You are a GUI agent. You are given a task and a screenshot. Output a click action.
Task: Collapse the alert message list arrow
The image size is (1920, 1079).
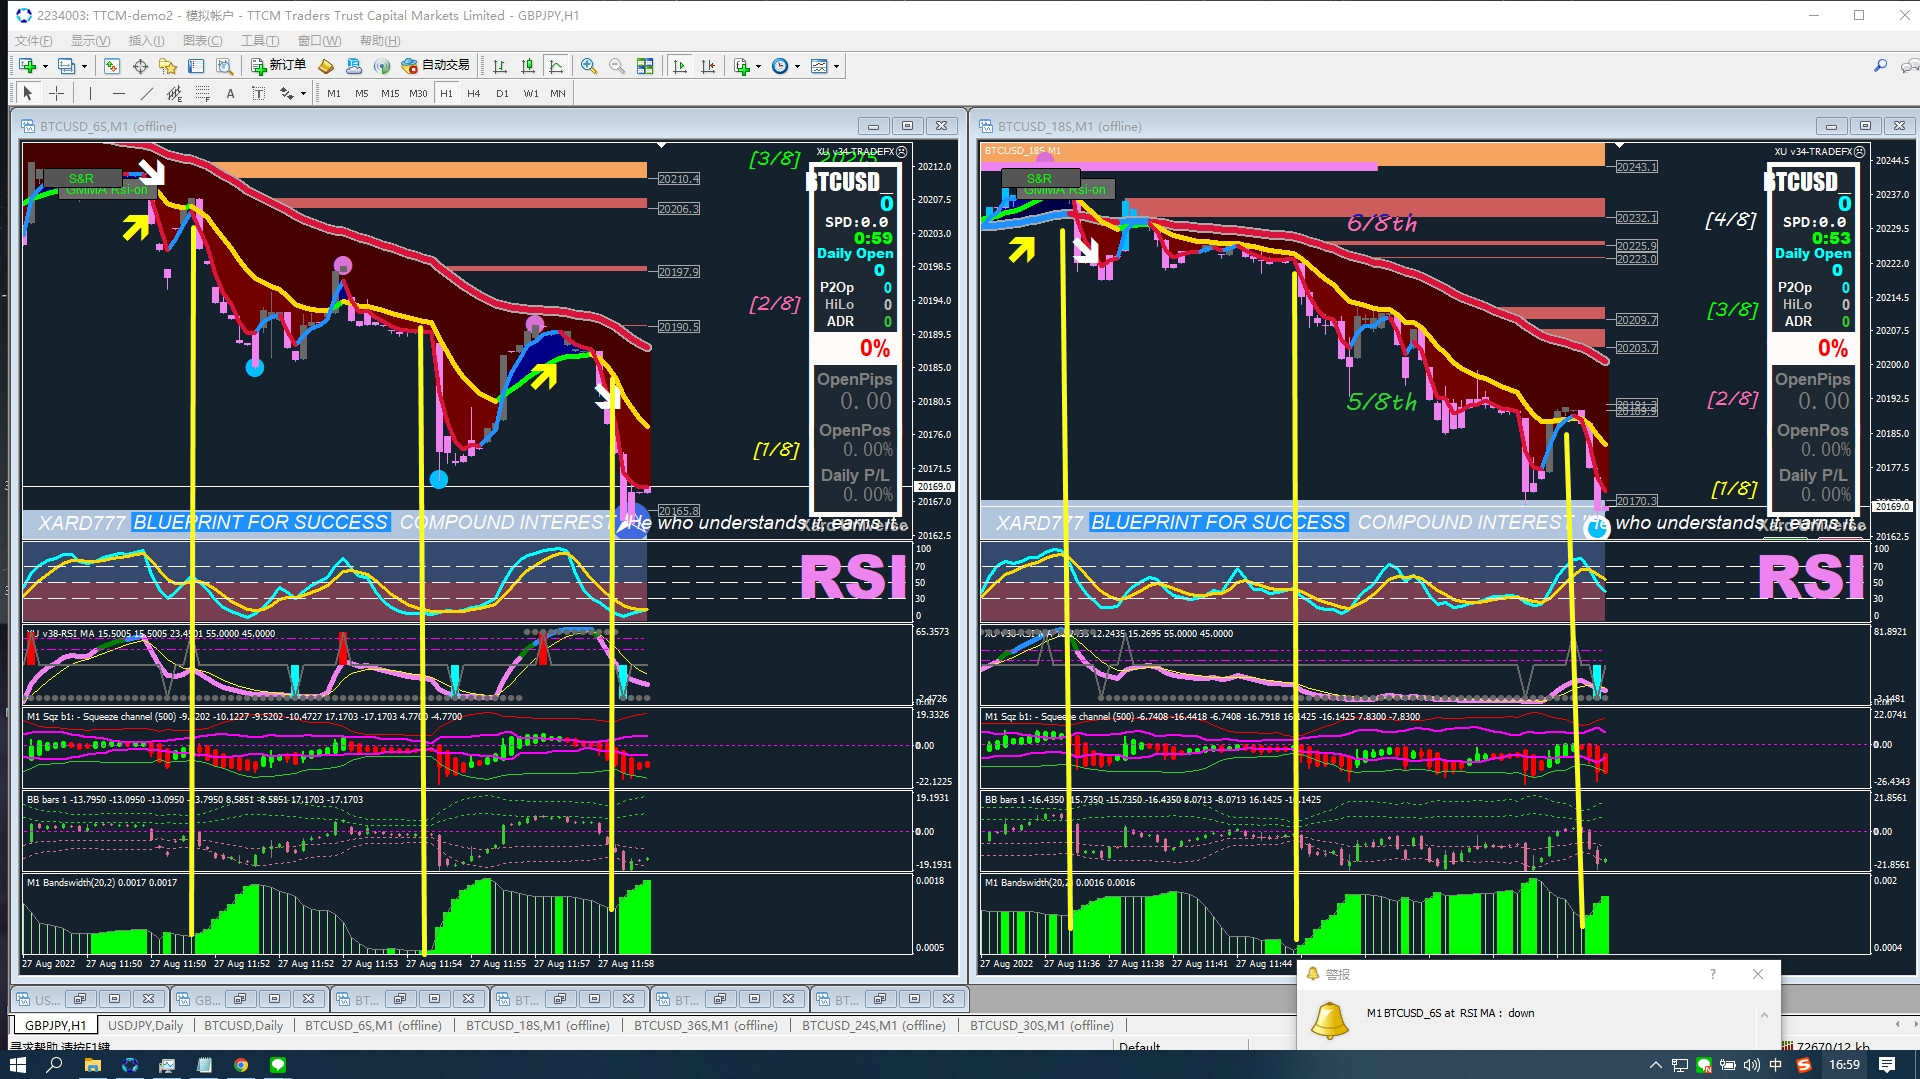[1764, 1014]
